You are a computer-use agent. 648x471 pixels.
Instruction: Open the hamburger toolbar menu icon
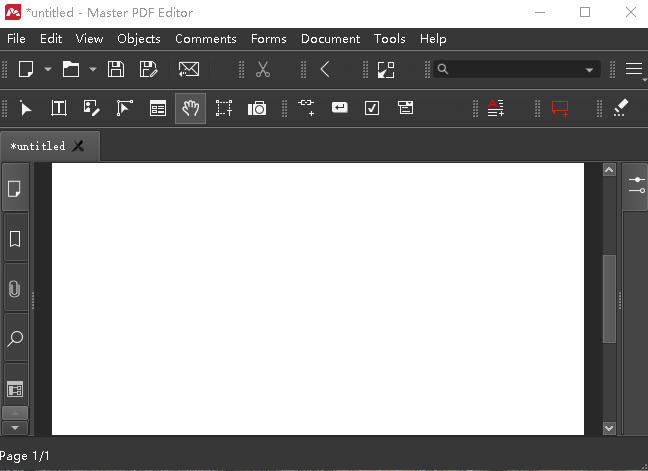click(x=634, y=69)
